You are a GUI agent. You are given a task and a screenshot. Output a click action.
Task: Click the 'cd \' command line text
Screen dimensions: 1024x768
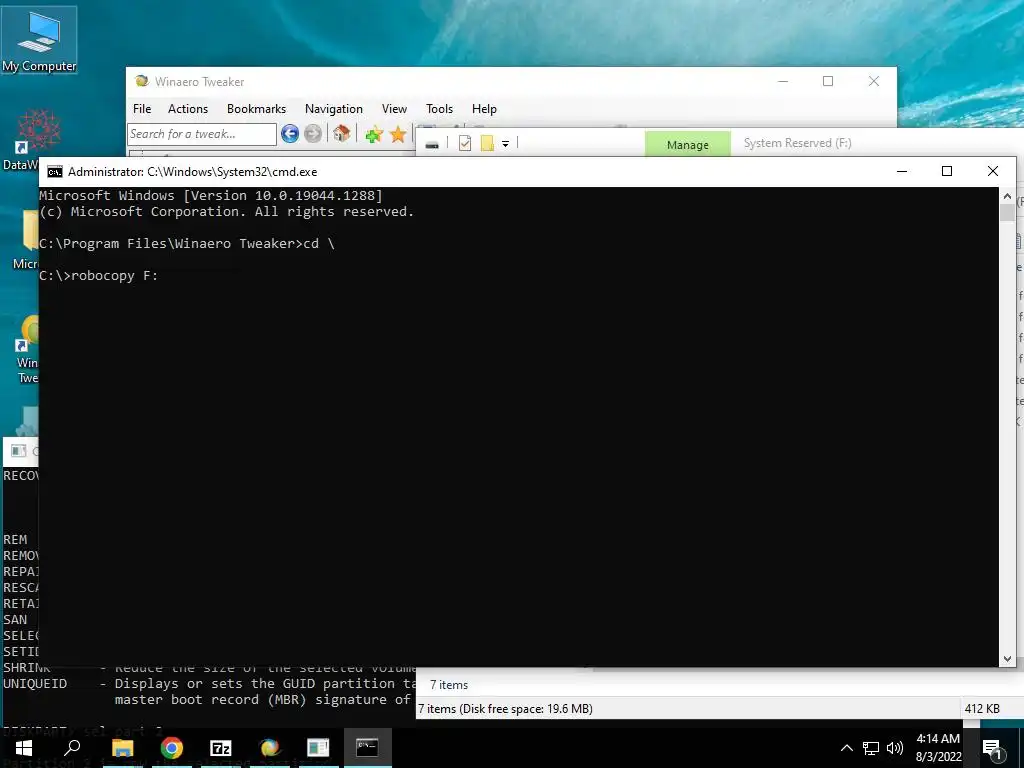(x=319, y=244)
